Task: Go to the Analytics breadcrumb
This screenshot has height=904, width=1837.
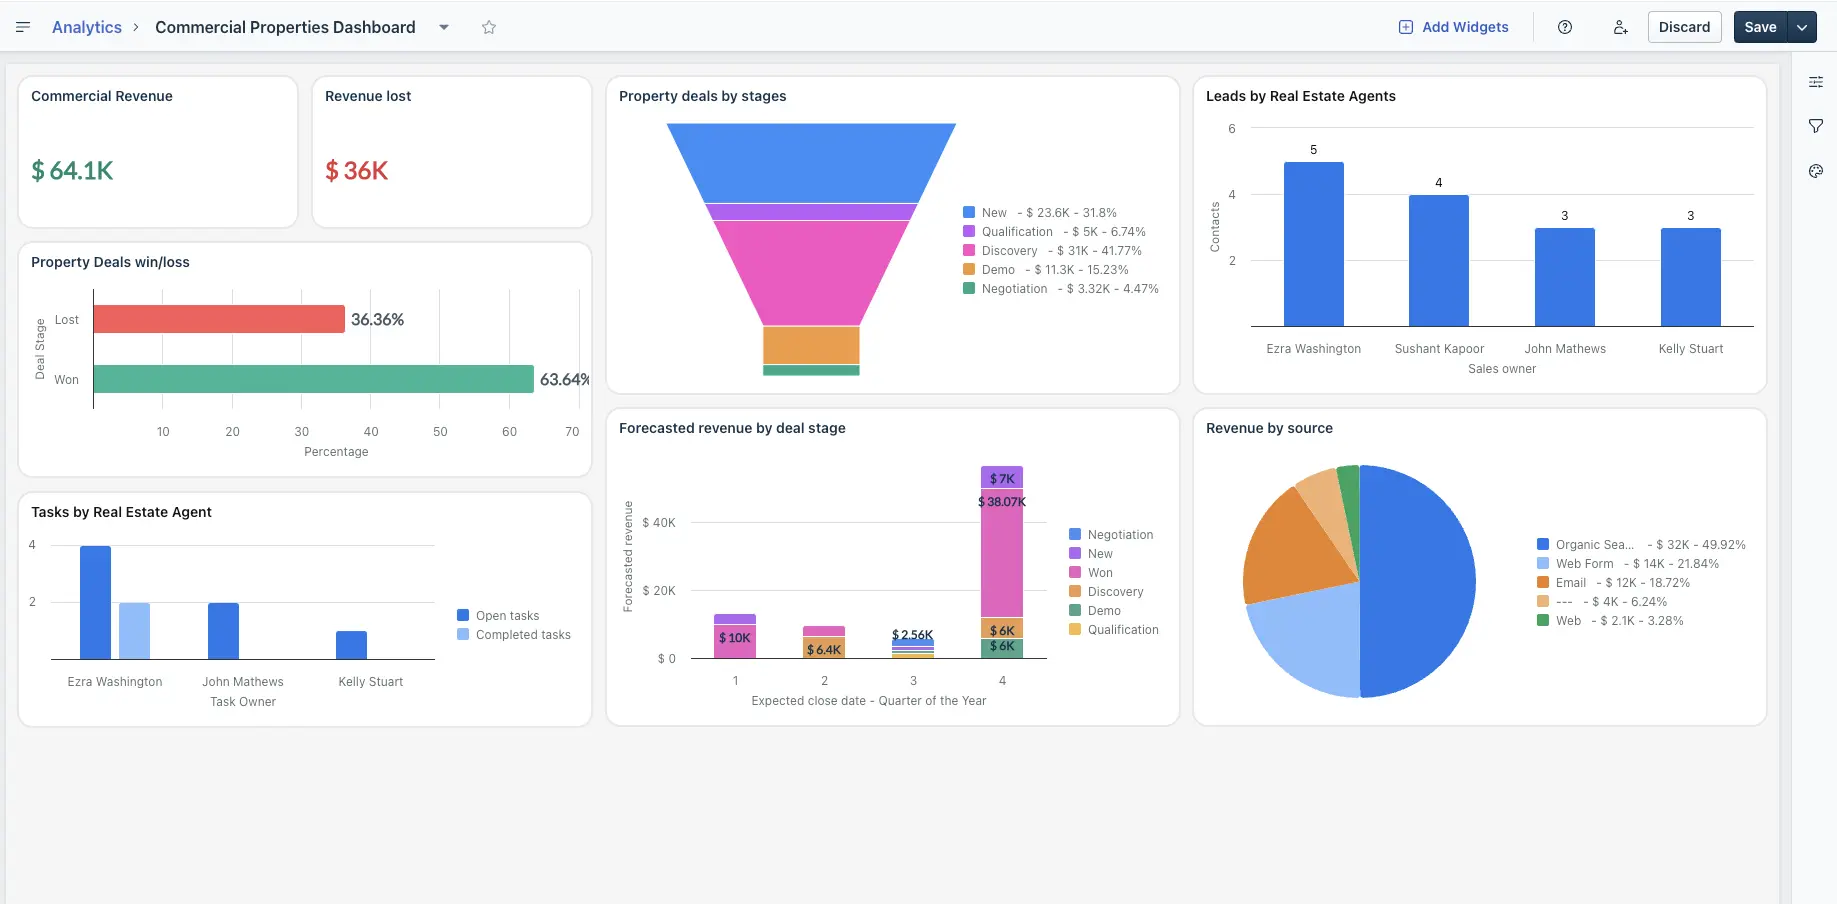Action: coord(87,27)
